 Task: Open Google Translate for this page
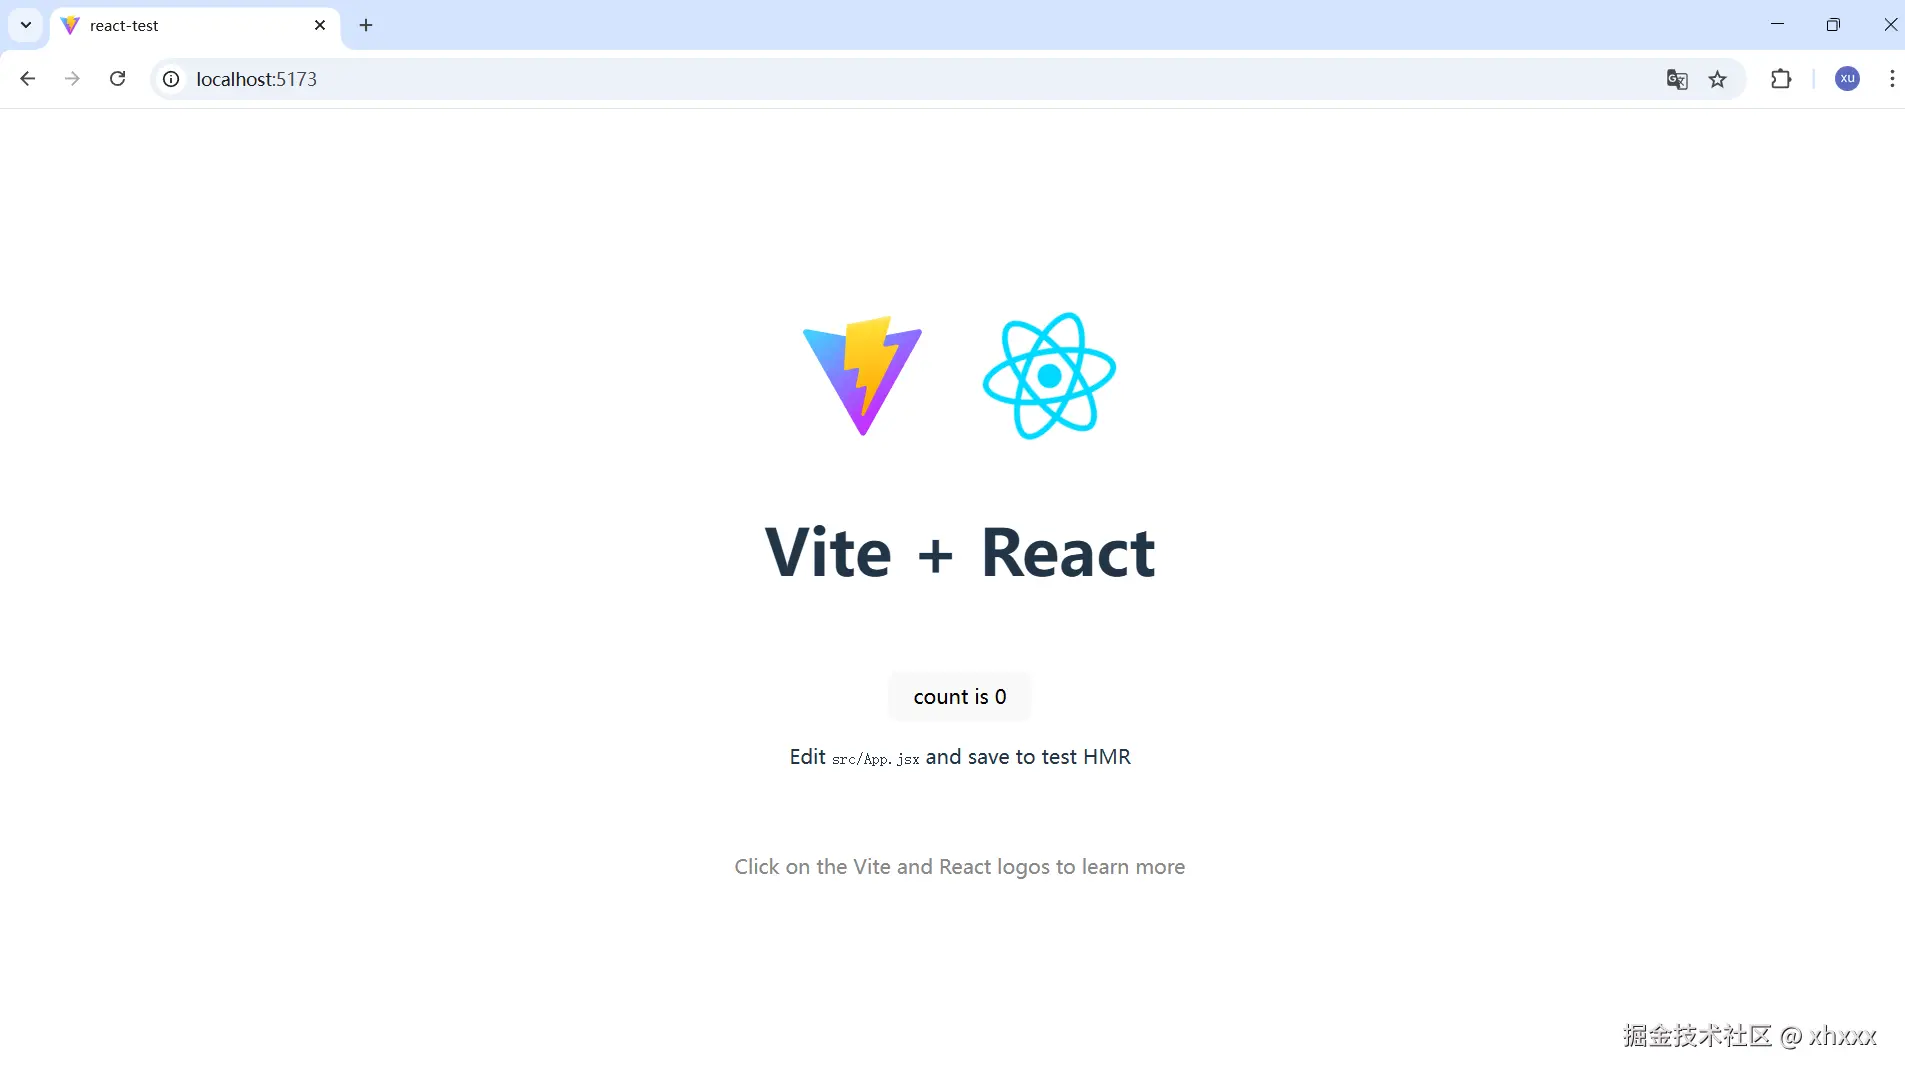tap(1677, 79)
